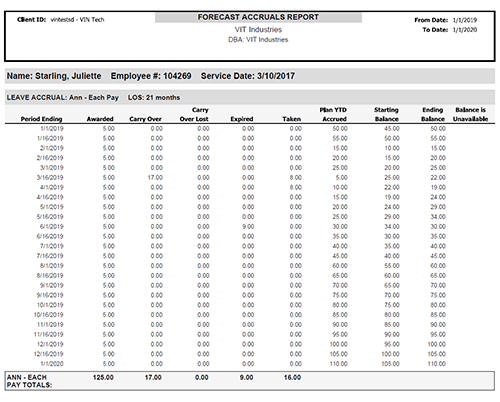Select period ending date 6/16/2019
The height and width of the screenshot is (402, 500).
click(50, 236)
